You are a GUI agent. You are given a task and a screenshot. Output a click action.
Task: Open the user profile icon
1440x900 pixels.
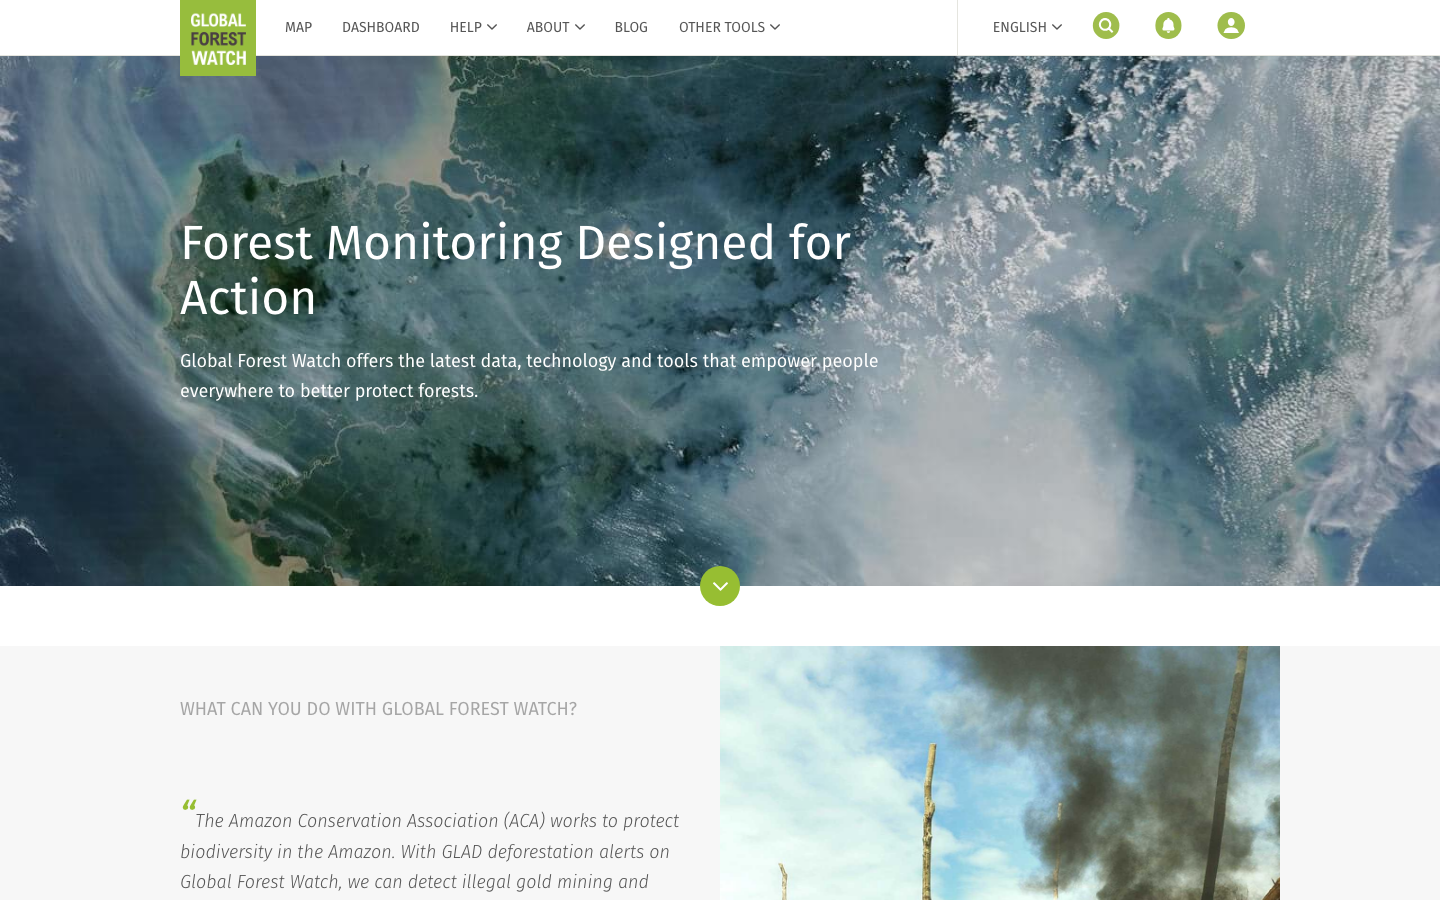[1231, 26]
